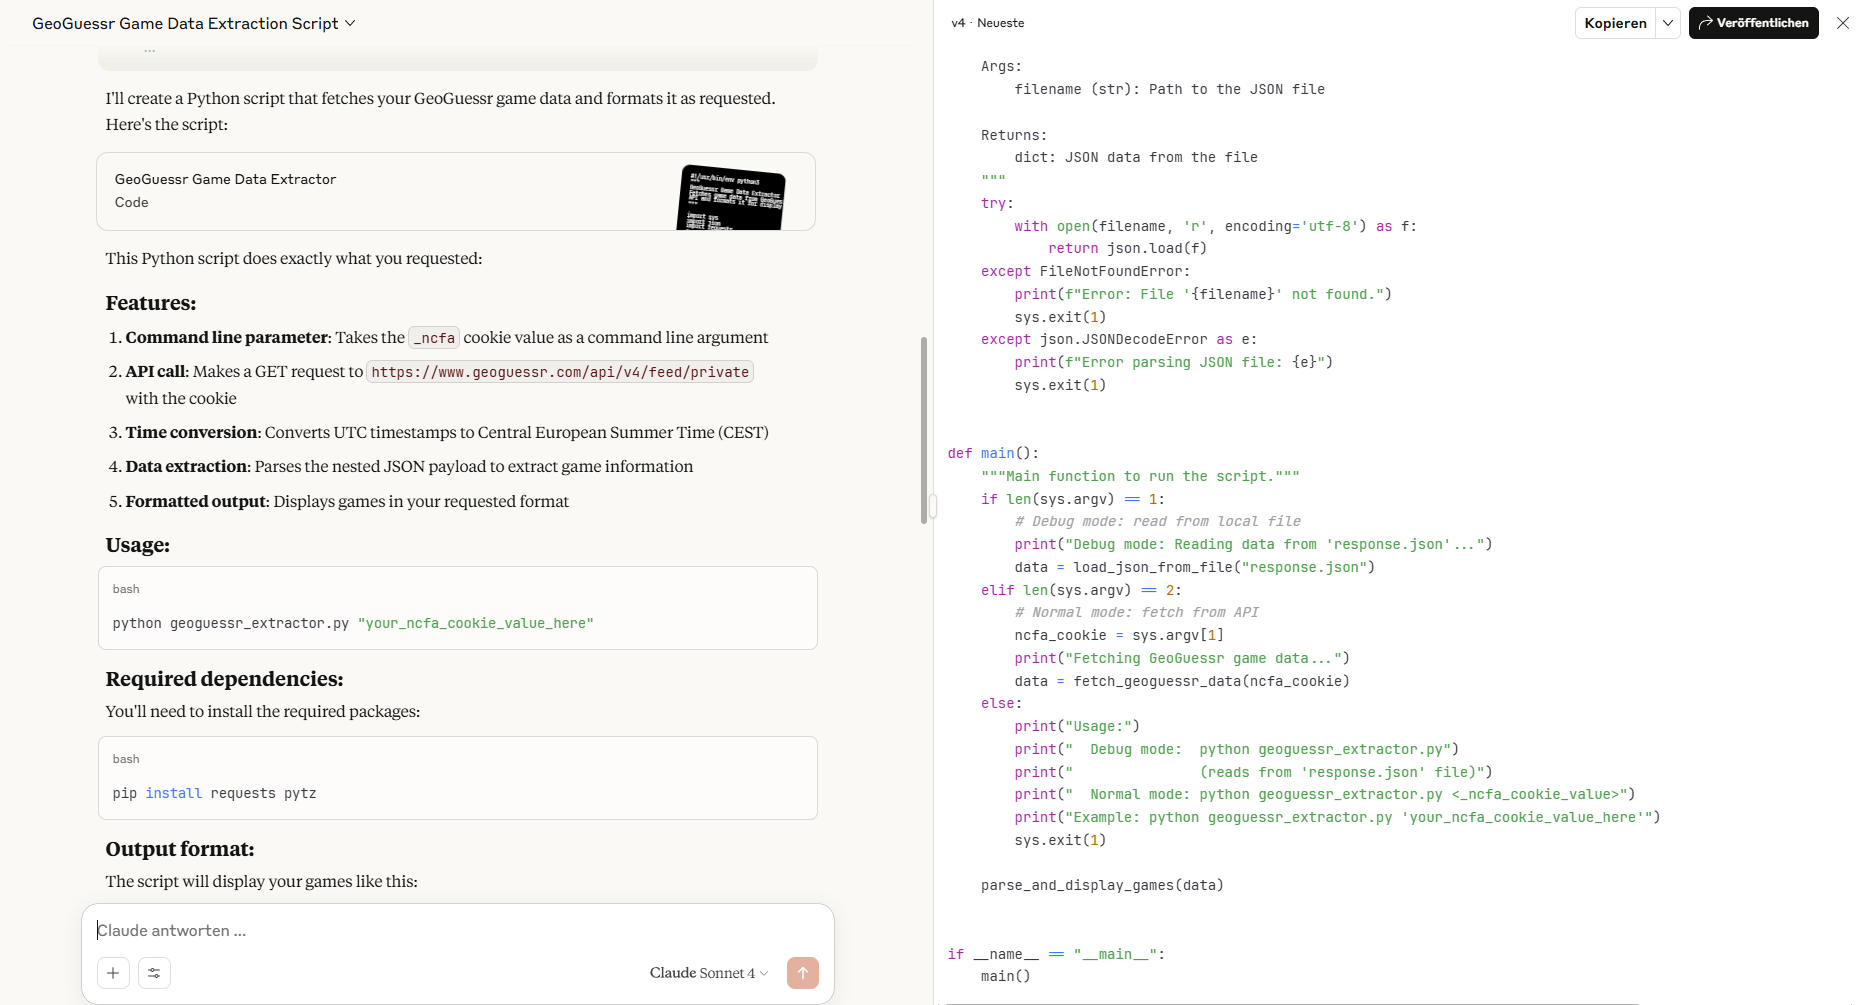Open the Claude Sonnet 4 model selector
The height and width of the screenshot is (1005, 1856).
click(708, 973)
